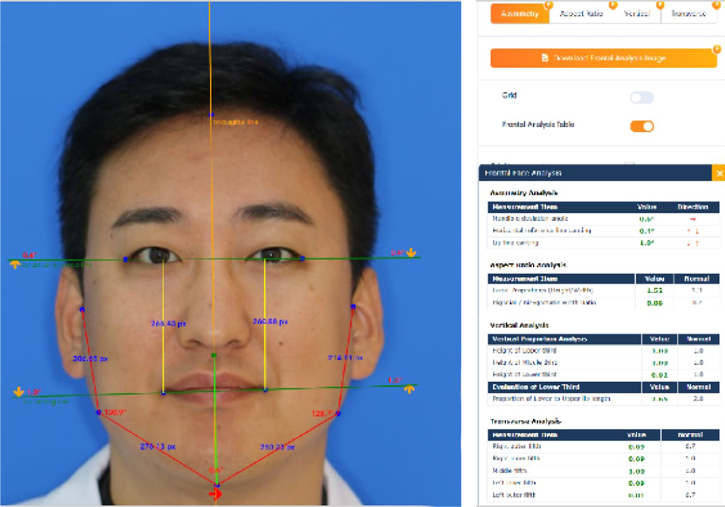The width and height of the screenshot is (725, 507).
Task: Select the 'Right outer fifth' row
Action: pyautogui.click(x=603, y=446)
